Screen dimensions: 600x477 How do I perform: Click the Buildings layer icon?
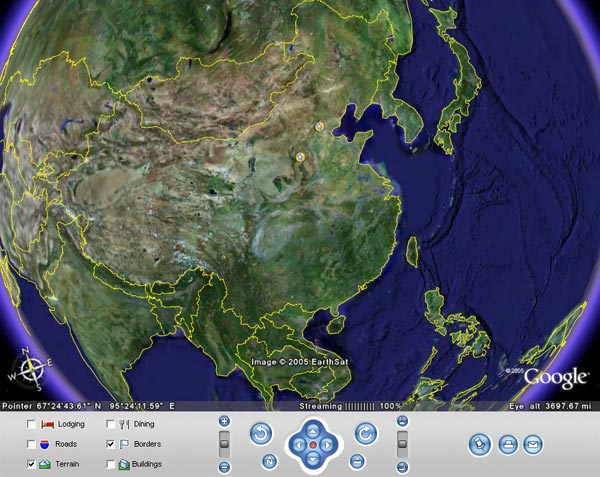coord(124,464)
